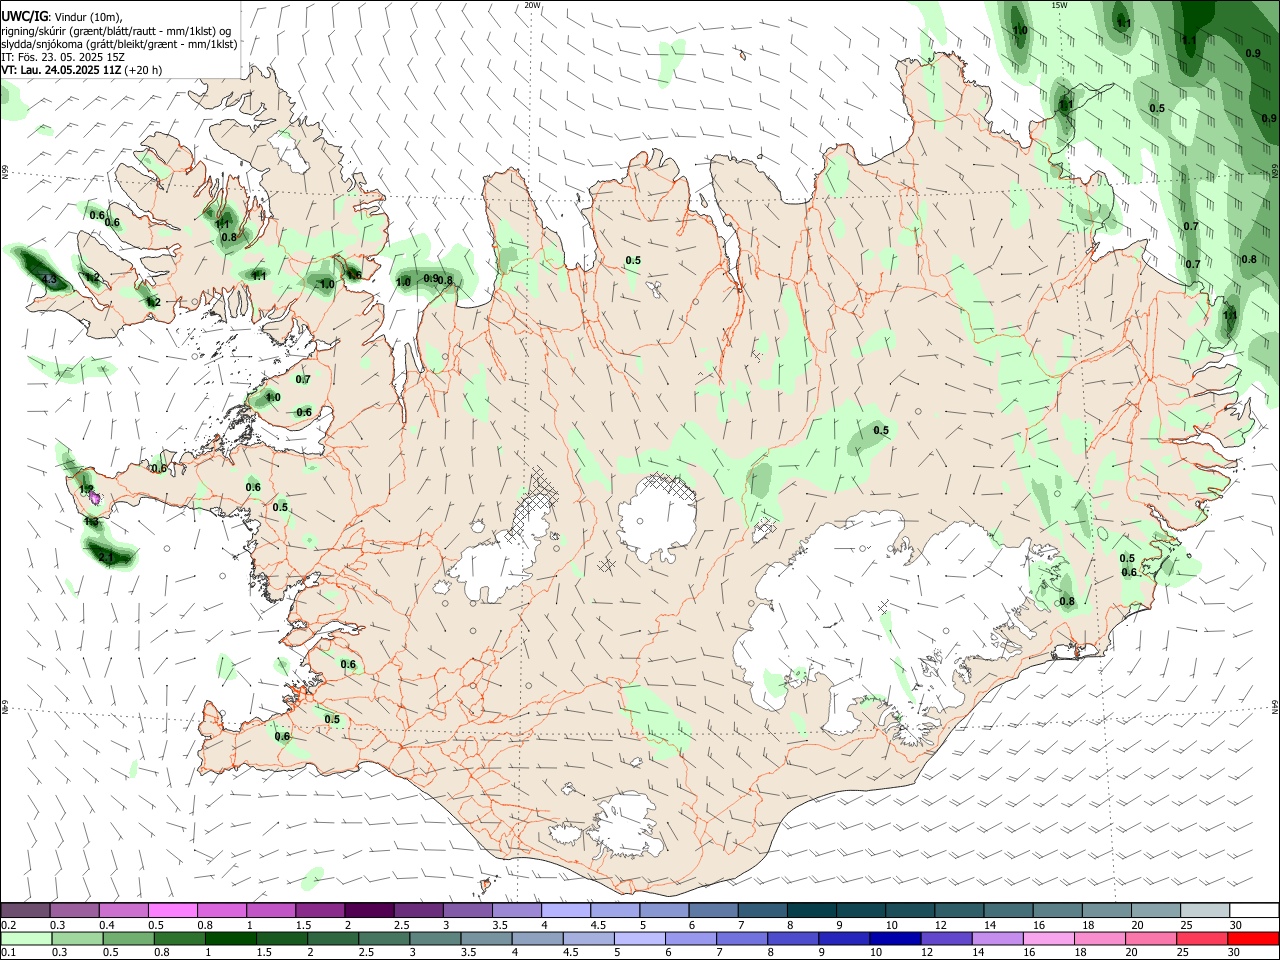Pick the lower-scale swatch labeled 2

click(x=333, y=938)
